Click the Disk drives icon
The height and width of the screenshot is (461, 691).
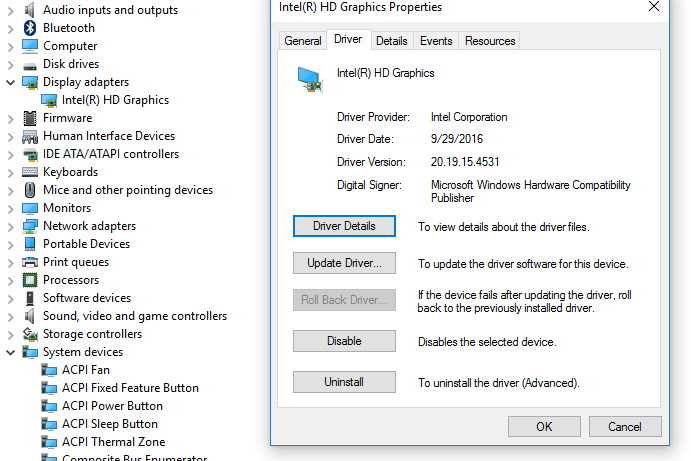[30, 65]
